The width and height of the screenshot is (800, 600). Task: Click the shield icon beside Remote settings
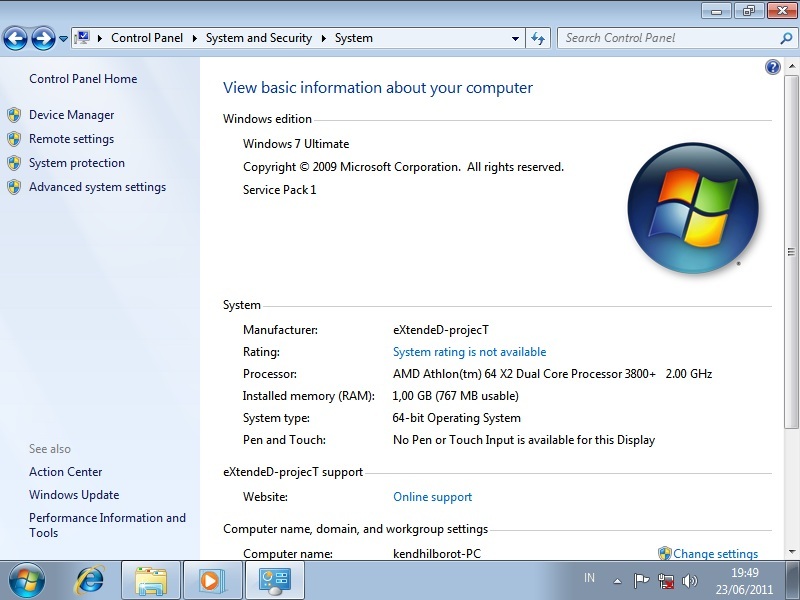tap(14, 139)
